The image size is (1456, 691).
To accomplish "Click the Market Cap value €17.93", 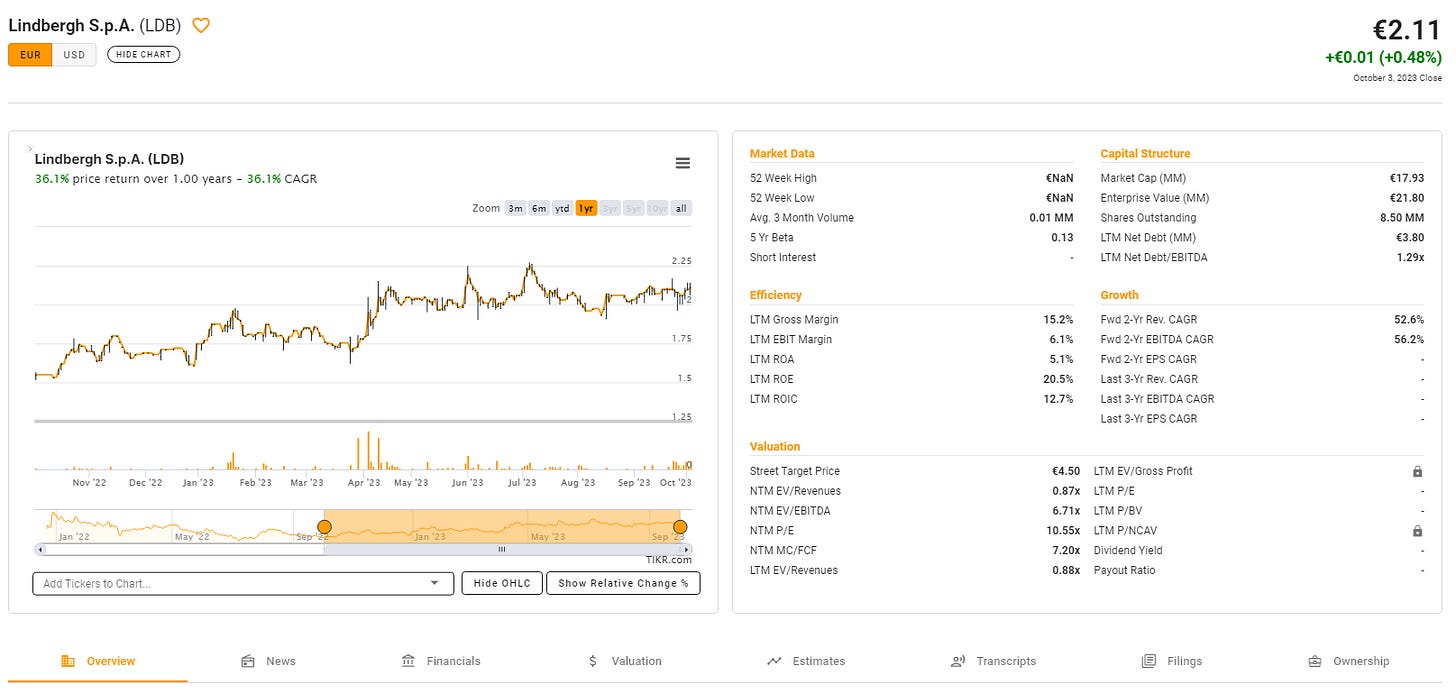I will 1407,178.
